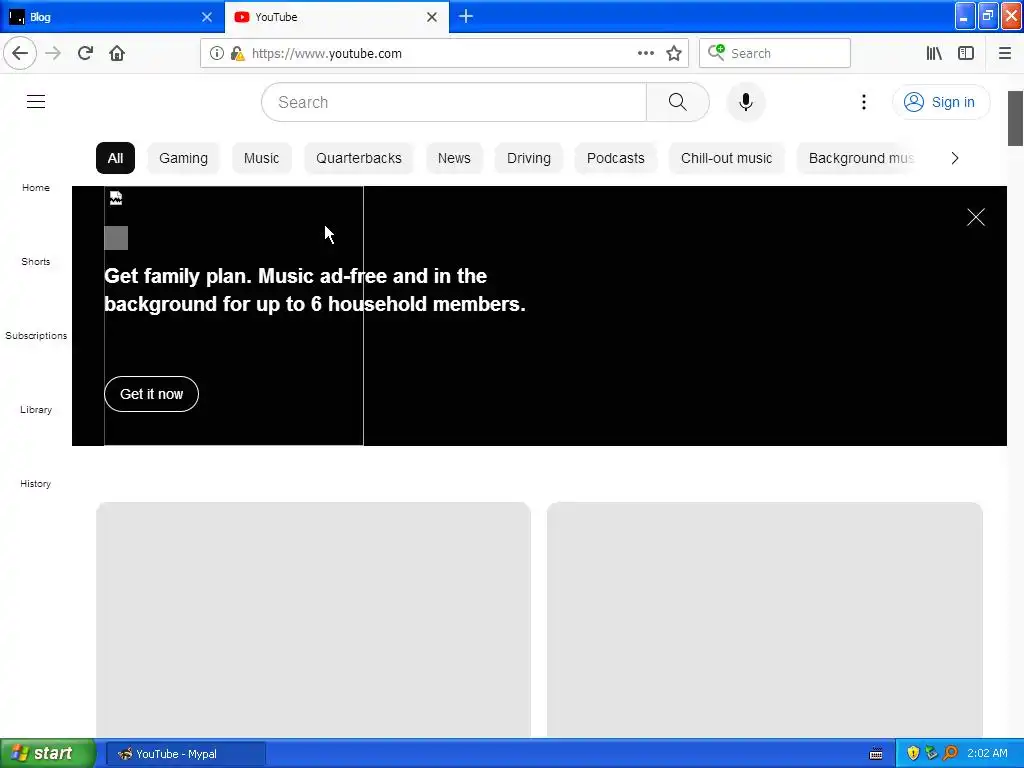Viewport: 1024px width, 768px height.
Task: Show site information icon in address bar
Action: [217, 53]
